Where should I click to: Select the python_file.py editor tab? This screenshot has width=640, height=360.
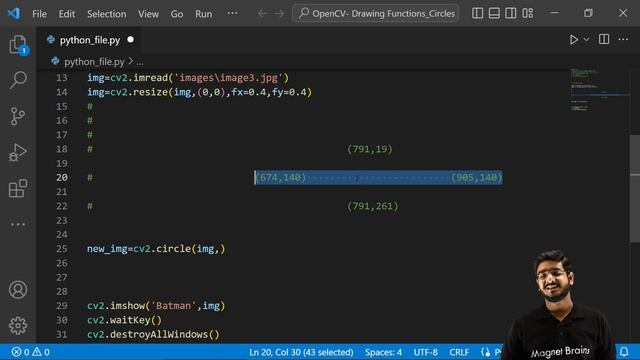pos(90,40)
